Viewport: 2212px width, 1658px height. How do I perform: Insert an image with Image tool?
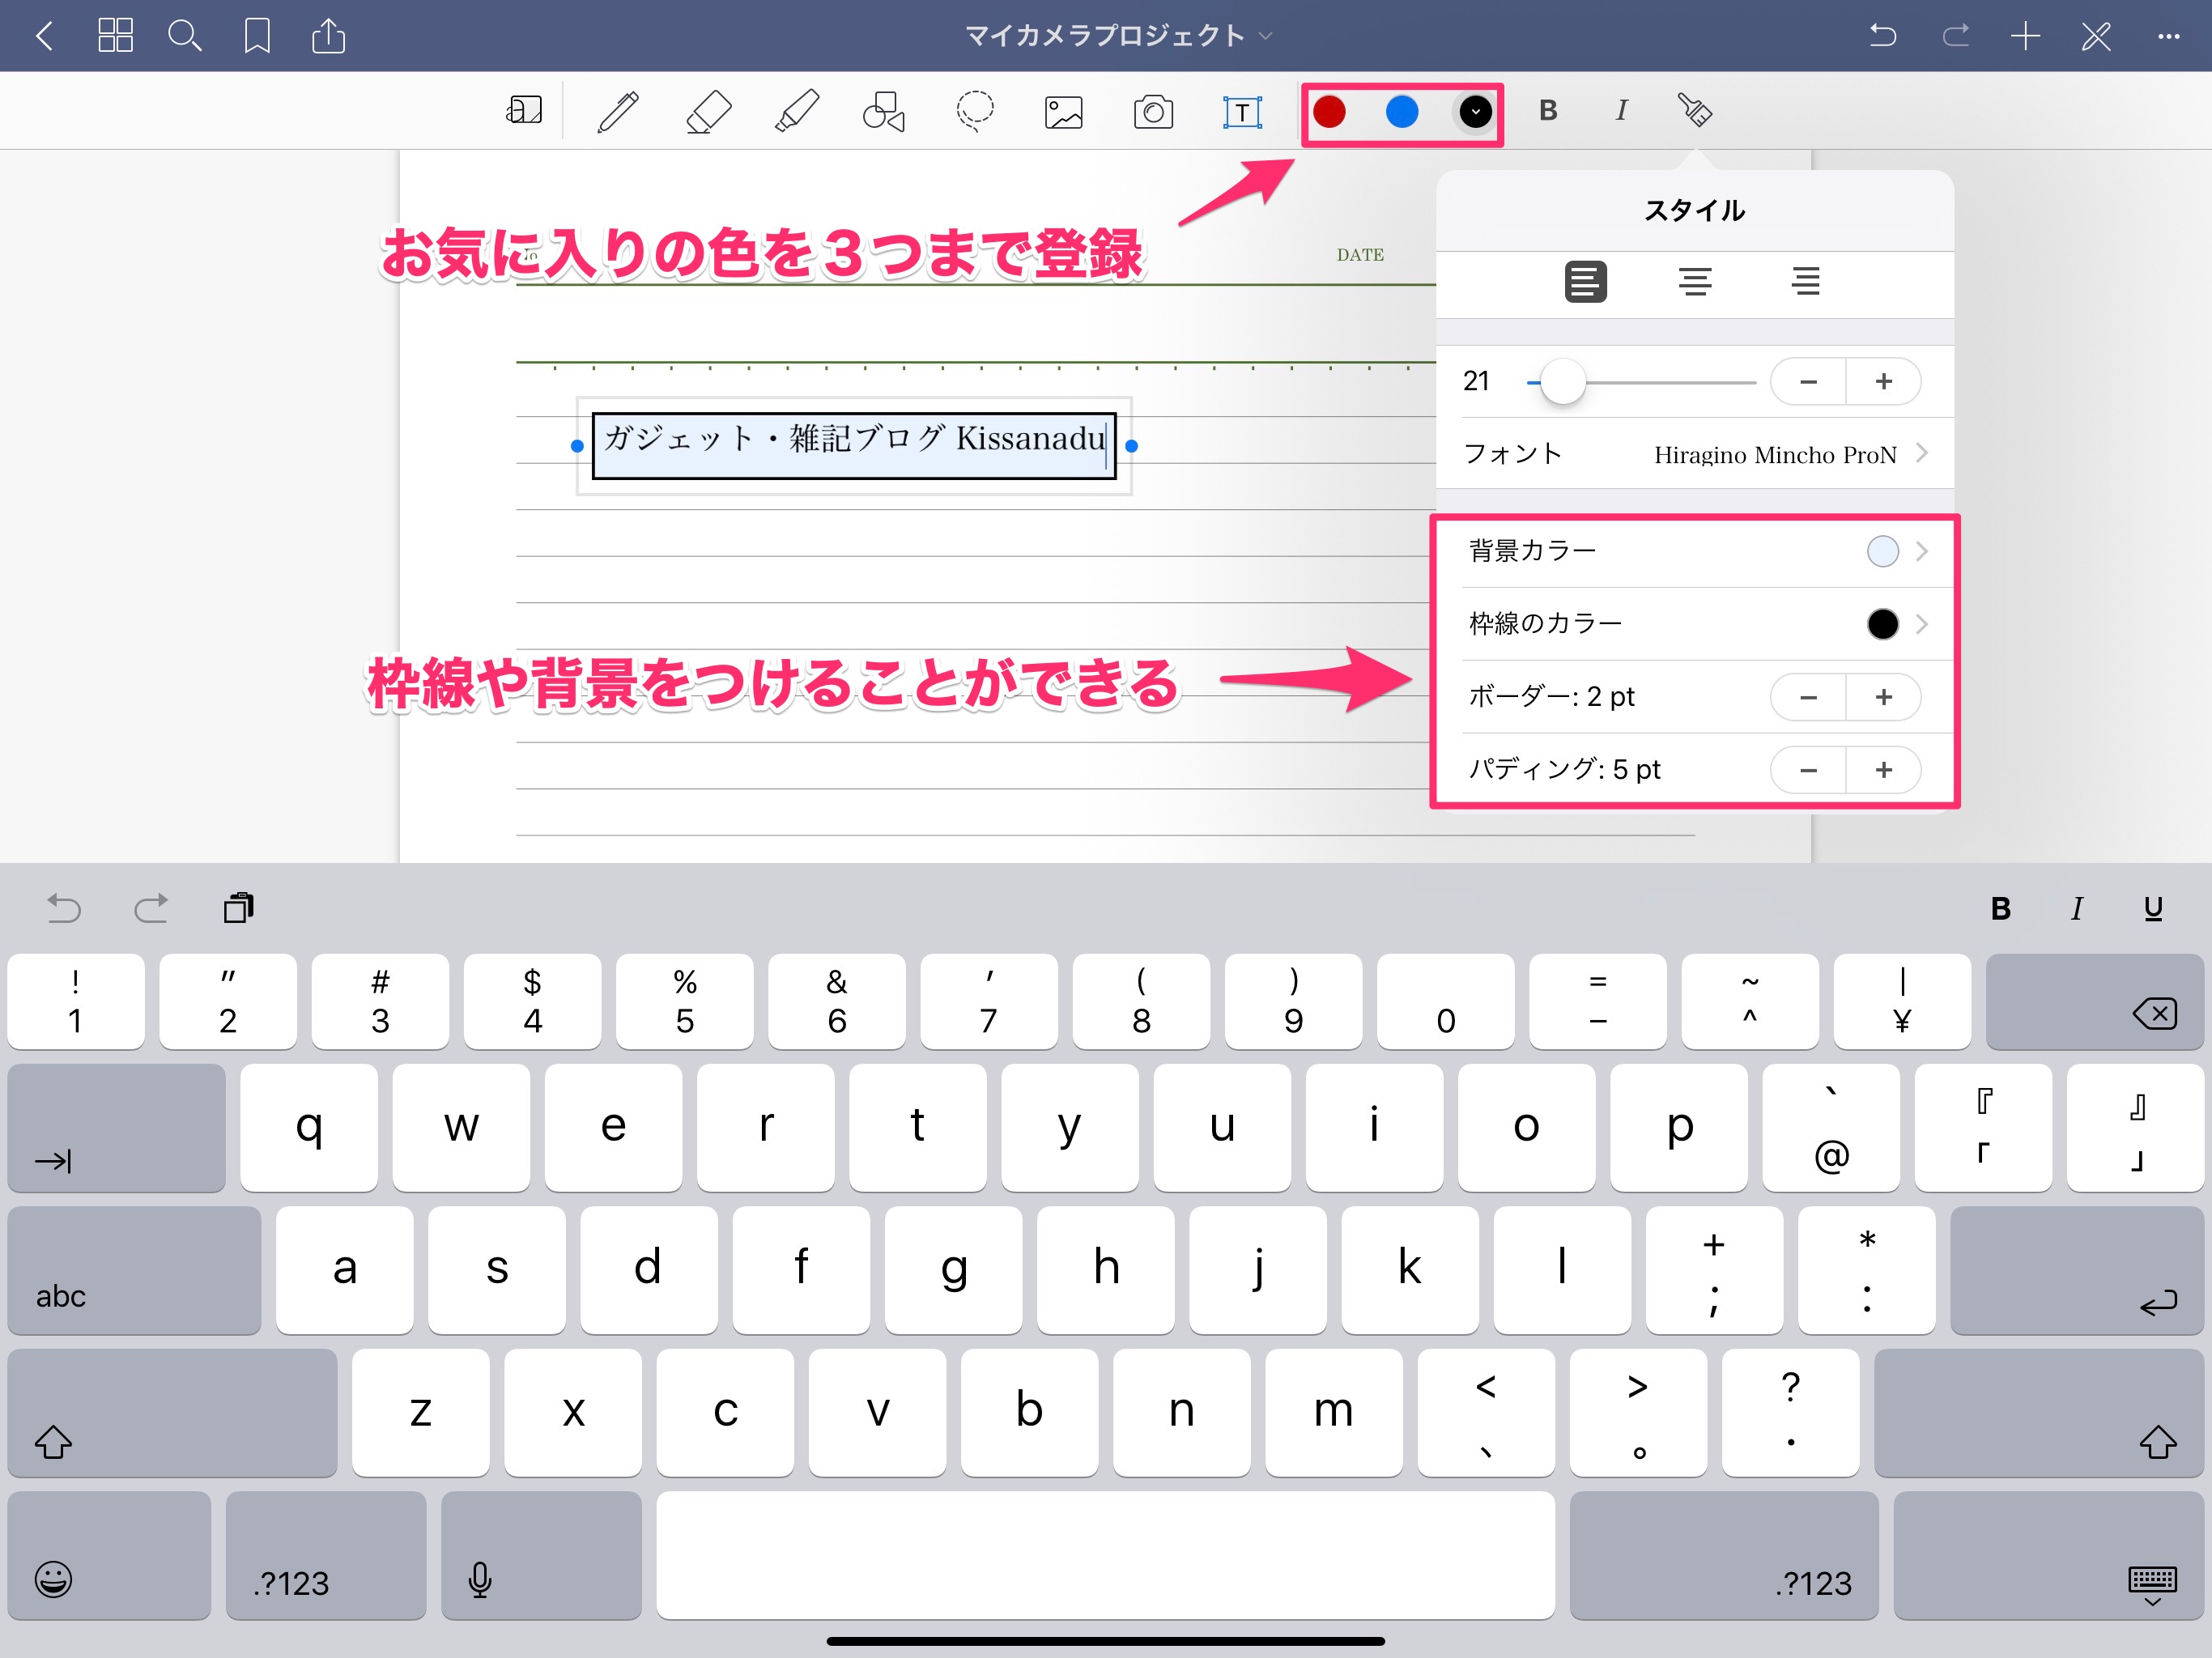[1063, 111]
